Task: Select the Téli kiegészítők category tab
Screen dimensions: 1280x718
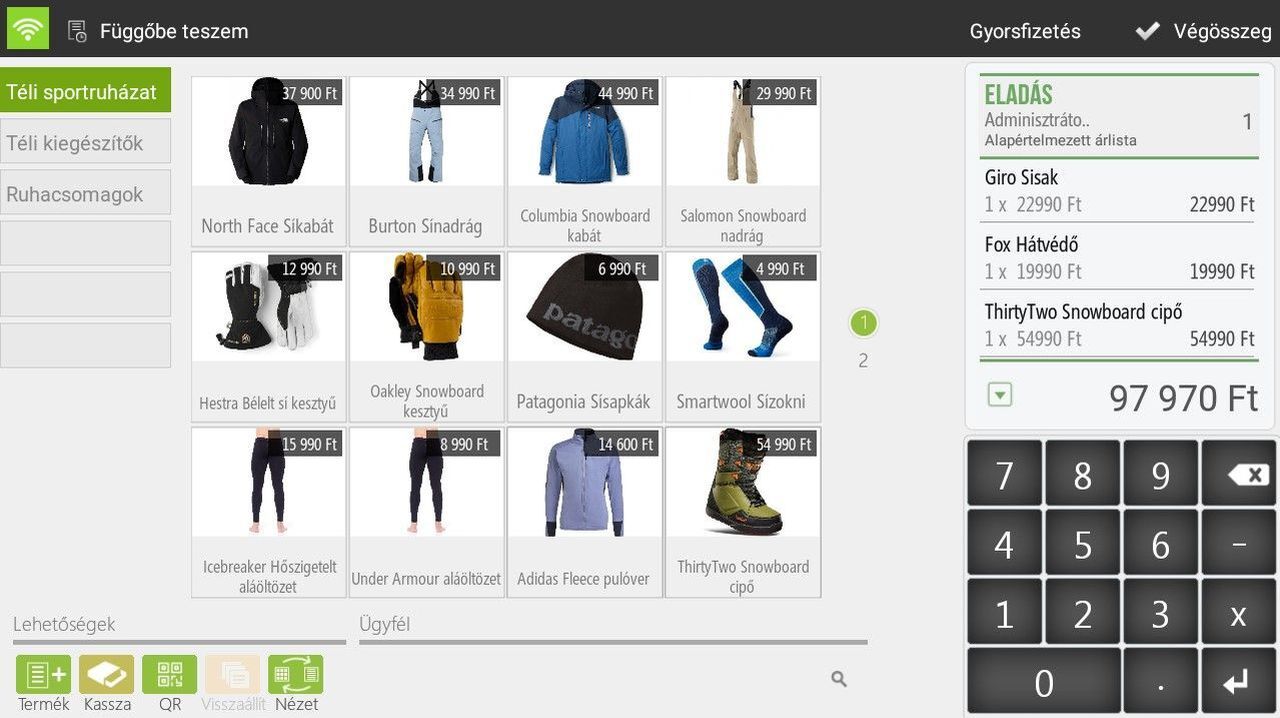Action: [85, 142]
